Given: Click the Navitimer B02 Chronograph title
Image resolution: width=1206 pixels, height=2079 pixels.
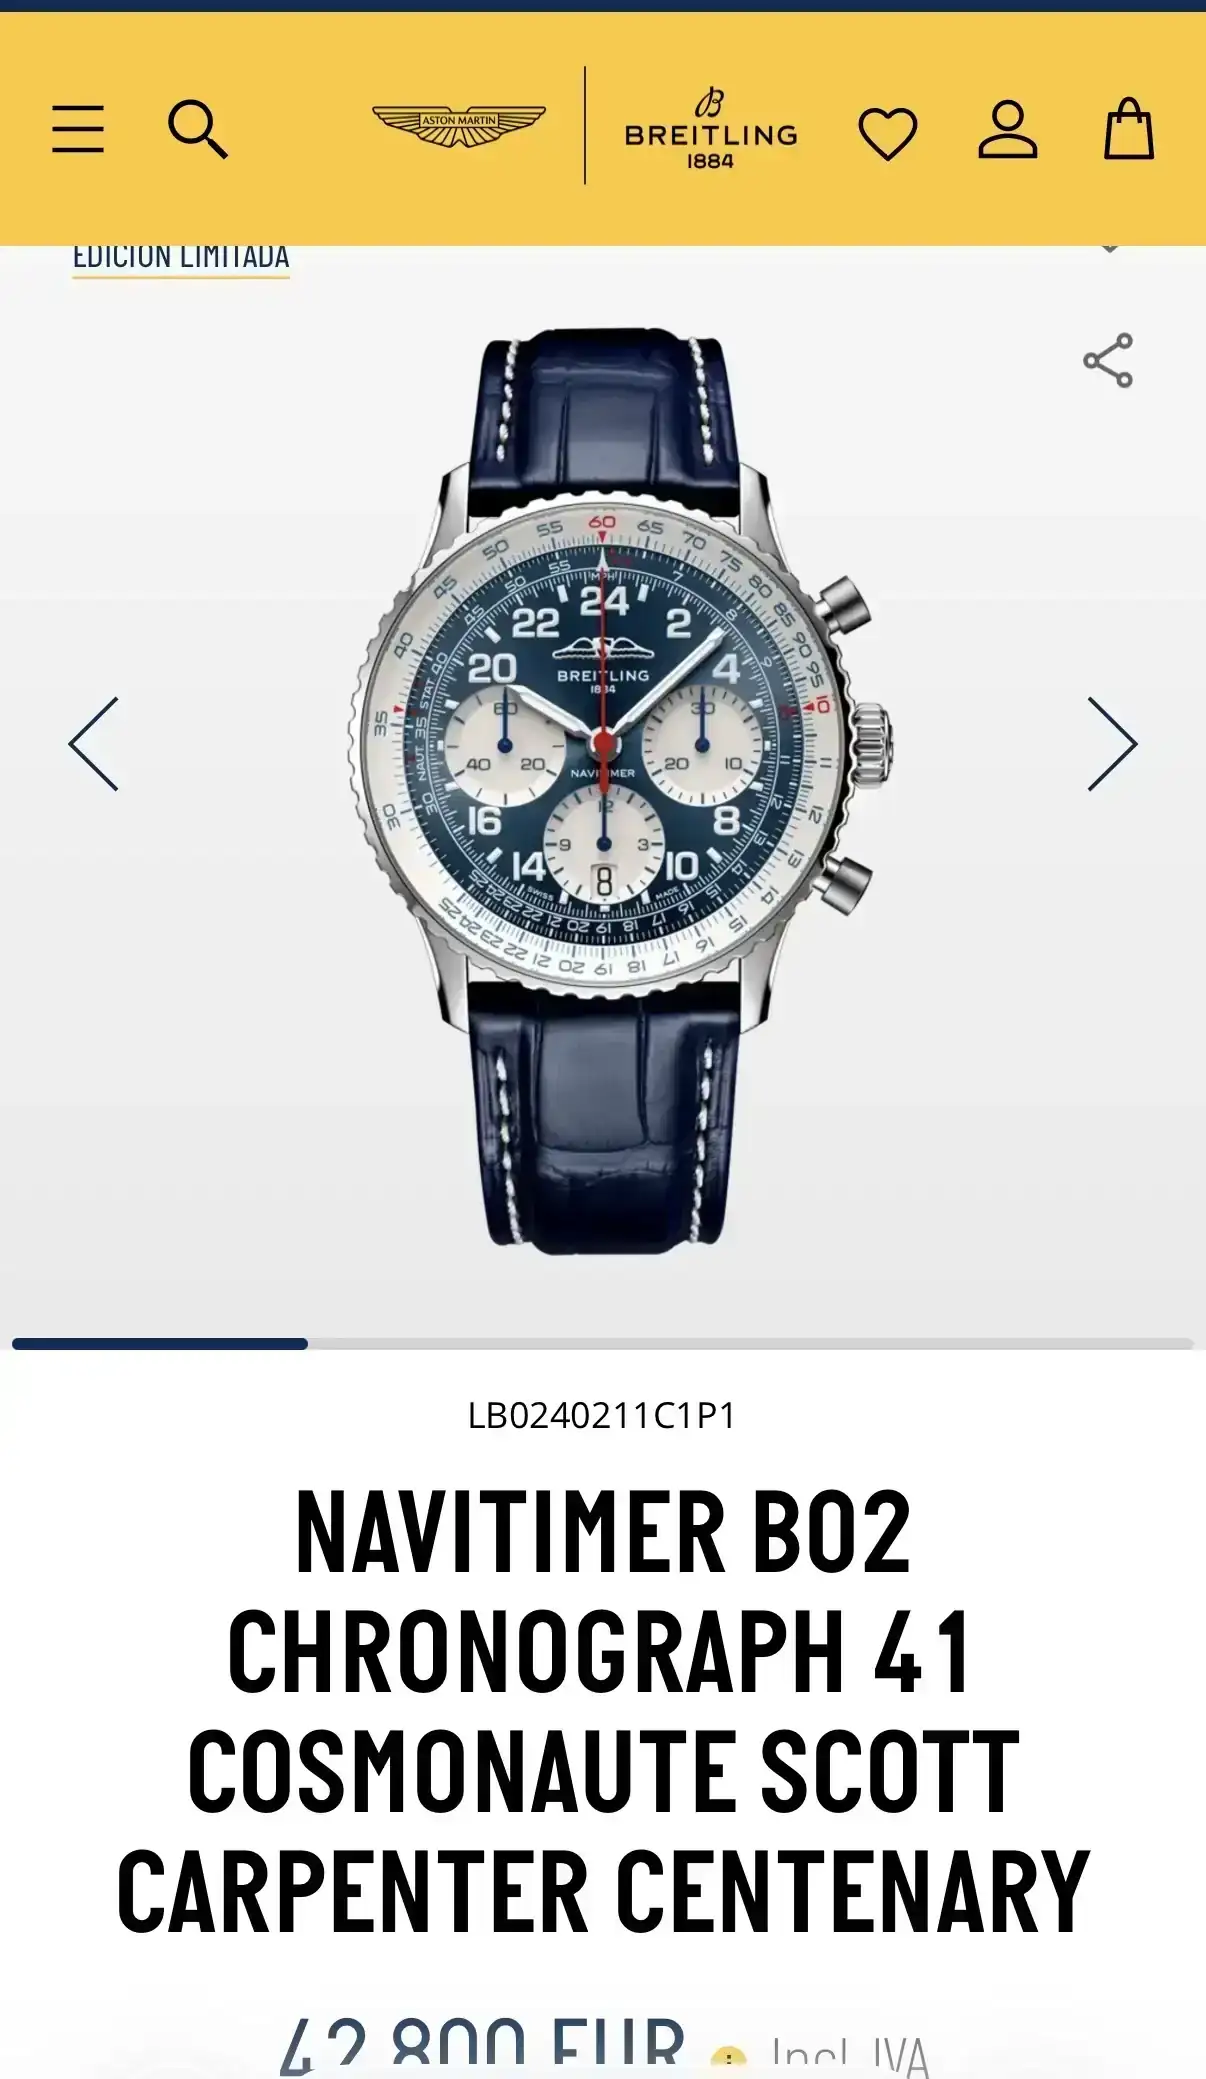Looking at the screenshot, I should (x=603, y=1711).
